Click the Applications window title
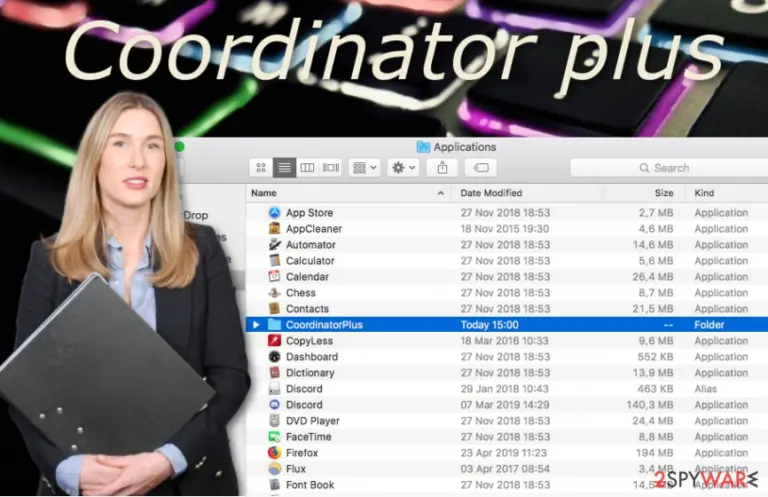Image resolution: width=768 pixels, height=497 pixels. coord(464,147)
